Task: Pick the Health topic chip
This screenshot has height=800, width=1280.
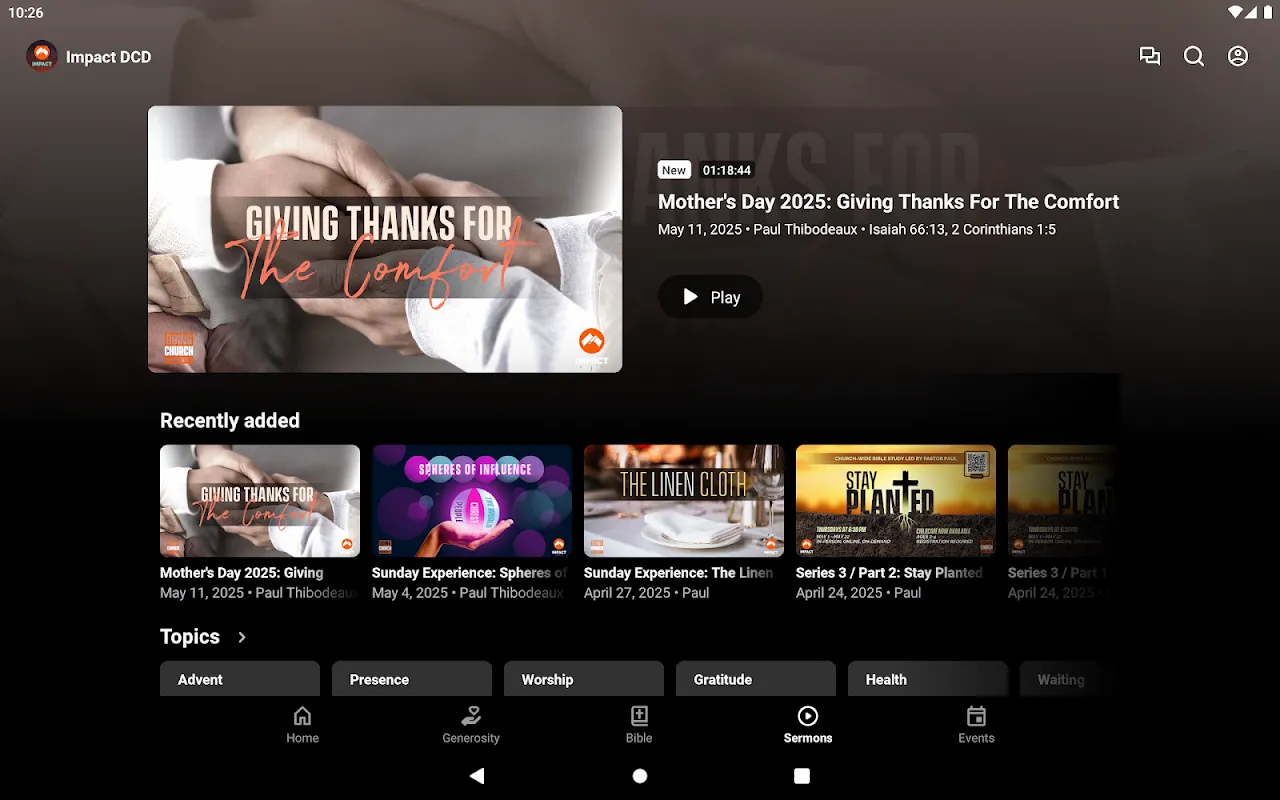Action: pos(928,679)
